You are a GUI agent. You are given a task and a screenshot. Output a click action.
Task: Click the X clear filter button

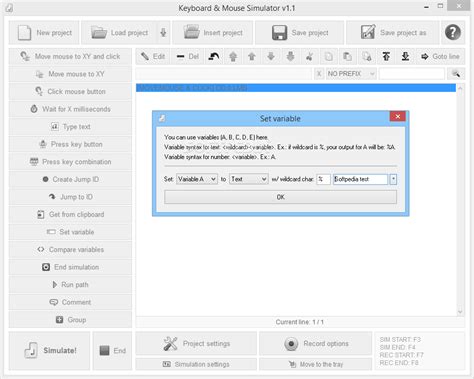pyautogui.click(x=319, y=74)
